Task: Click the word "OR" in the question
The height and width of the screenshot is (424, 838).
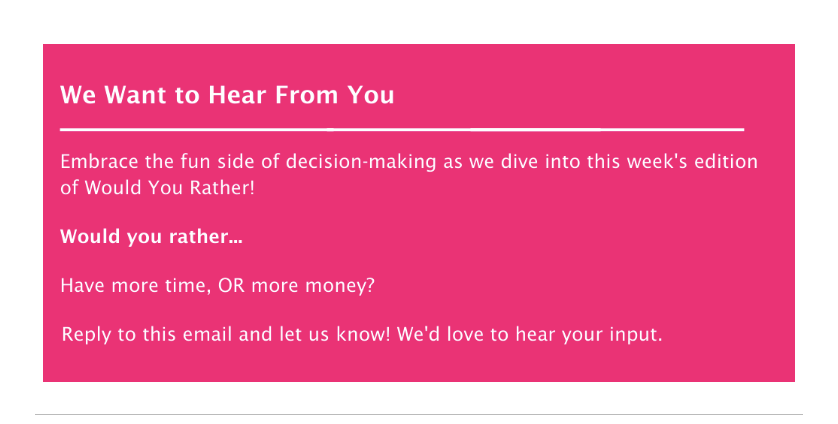Action: click(231, 286)
